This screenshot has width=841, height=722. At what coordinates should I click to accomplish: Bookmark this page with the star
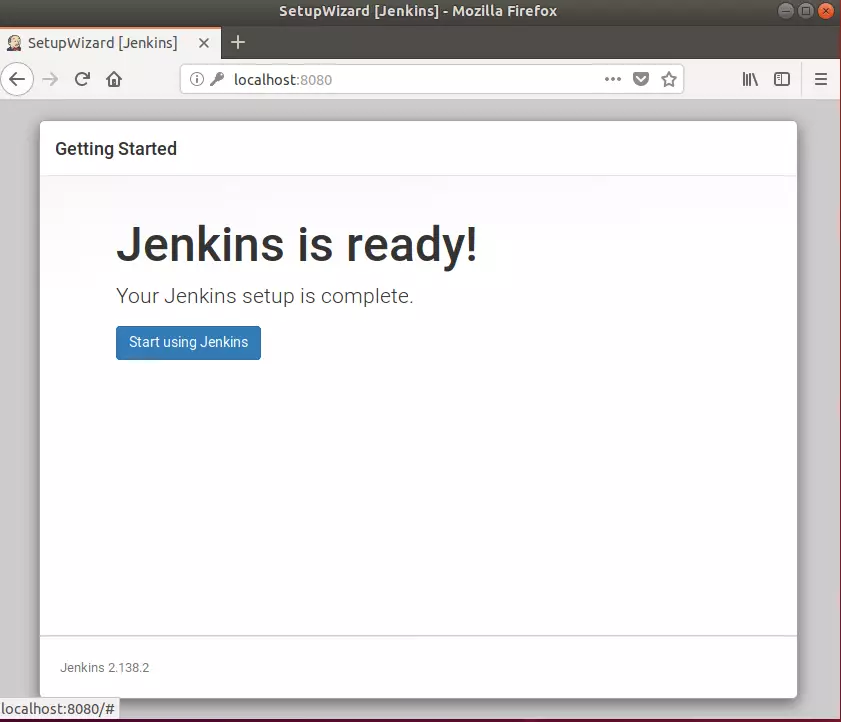669,79
